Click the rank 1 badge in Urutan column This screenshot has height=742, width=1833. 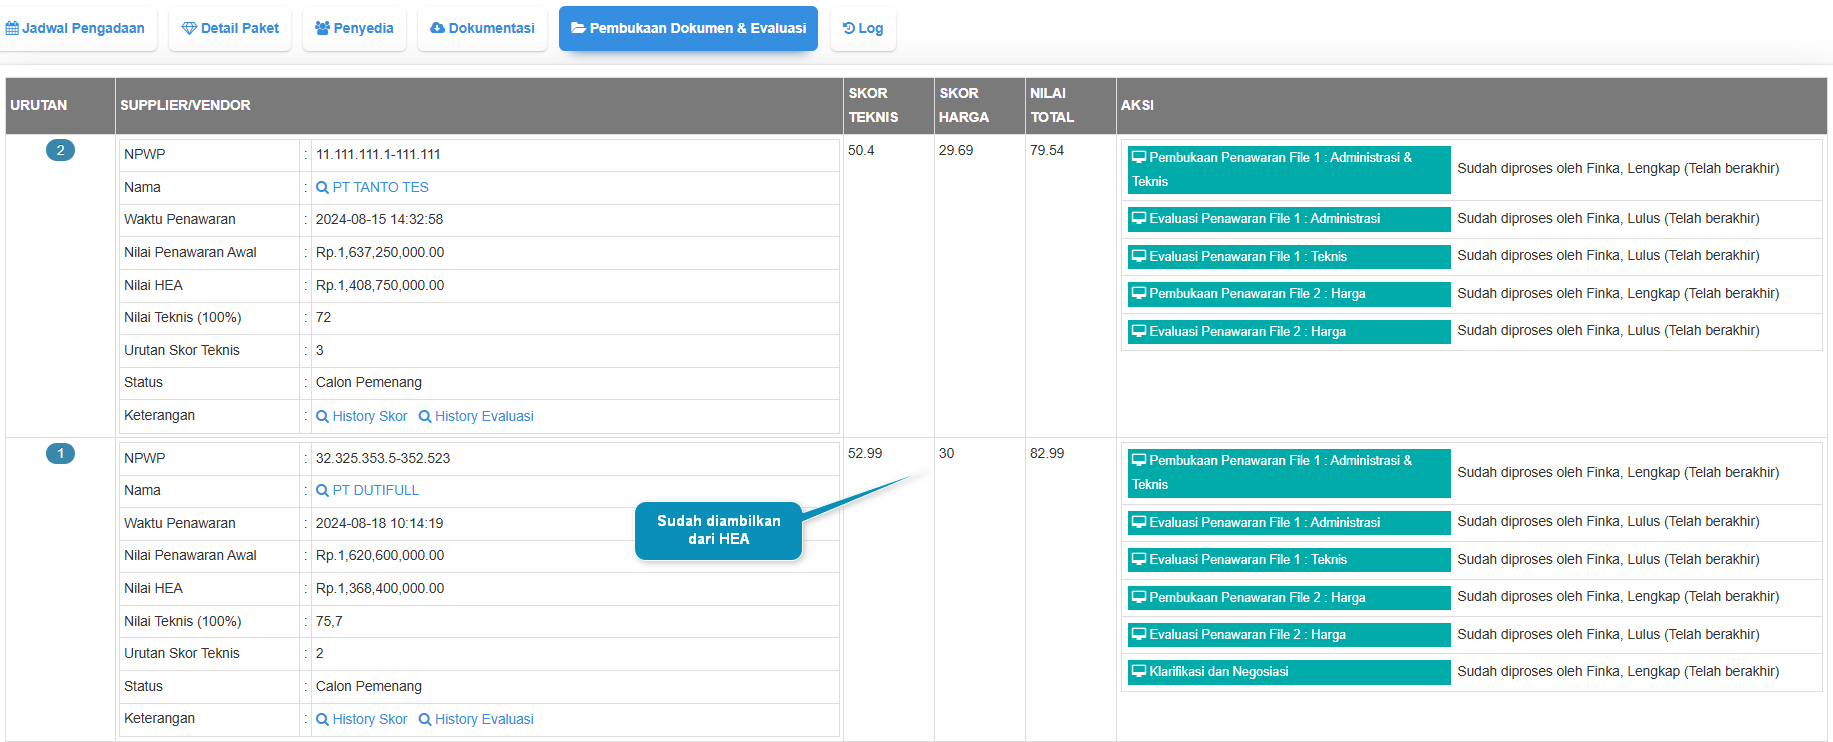tap(60, 454)
